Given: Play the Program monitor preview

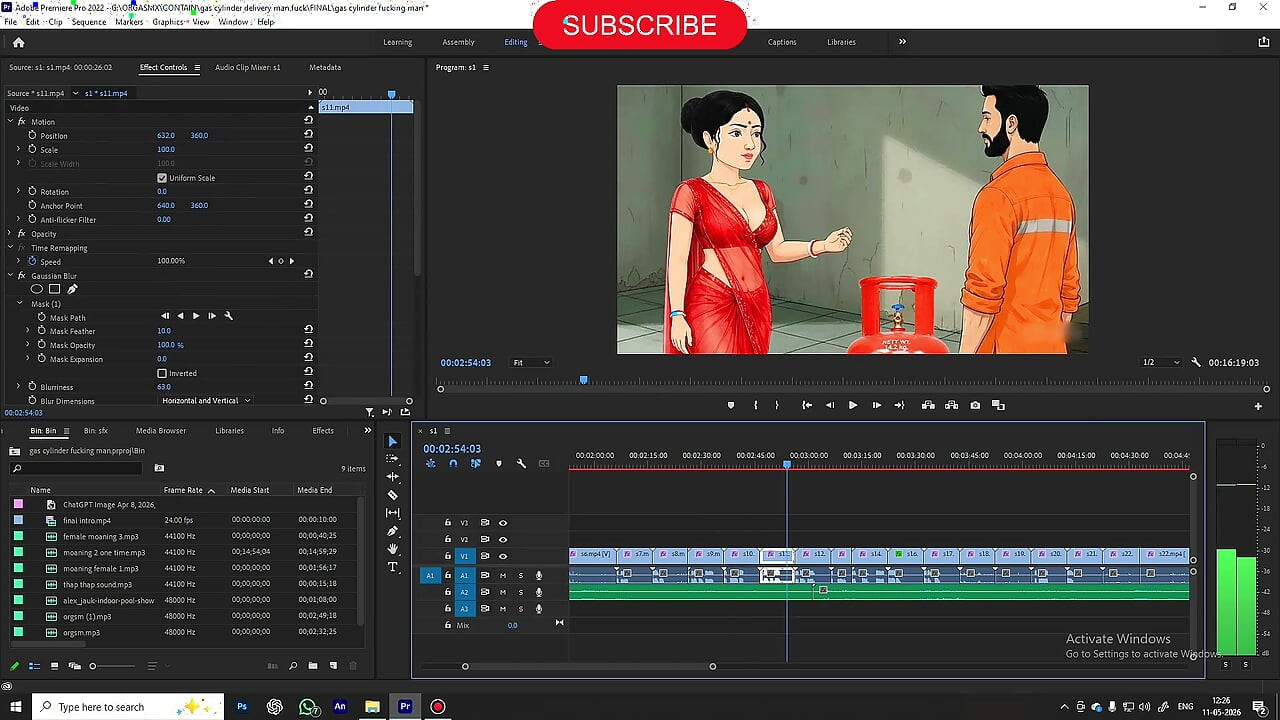Looking at the screenshot, I should click(x=853, y=405).
